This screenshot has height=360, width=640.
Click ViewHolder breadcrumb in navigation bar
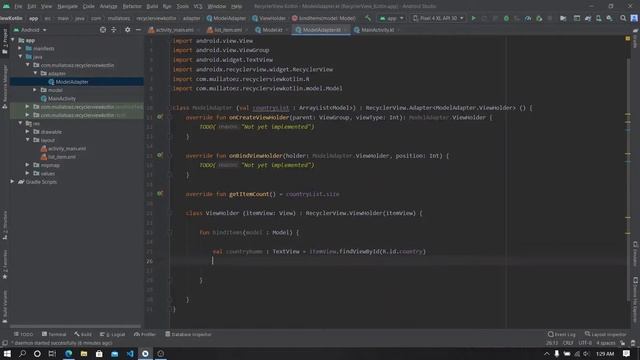point(269,18)
